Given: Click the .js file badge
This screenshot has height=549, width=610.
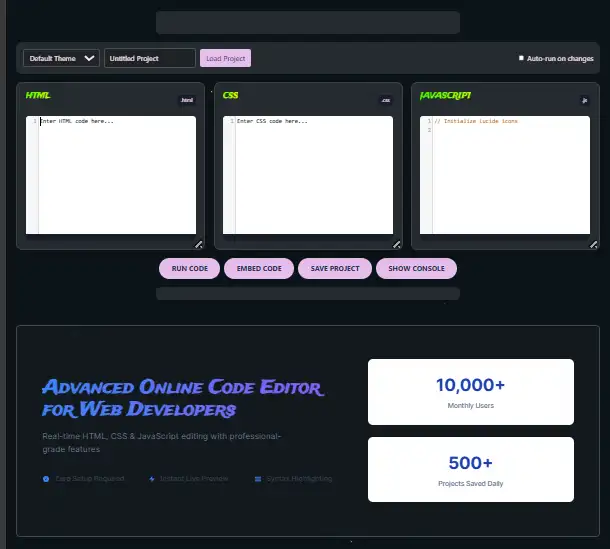Looking at the screenshot, I should (584, 100).
